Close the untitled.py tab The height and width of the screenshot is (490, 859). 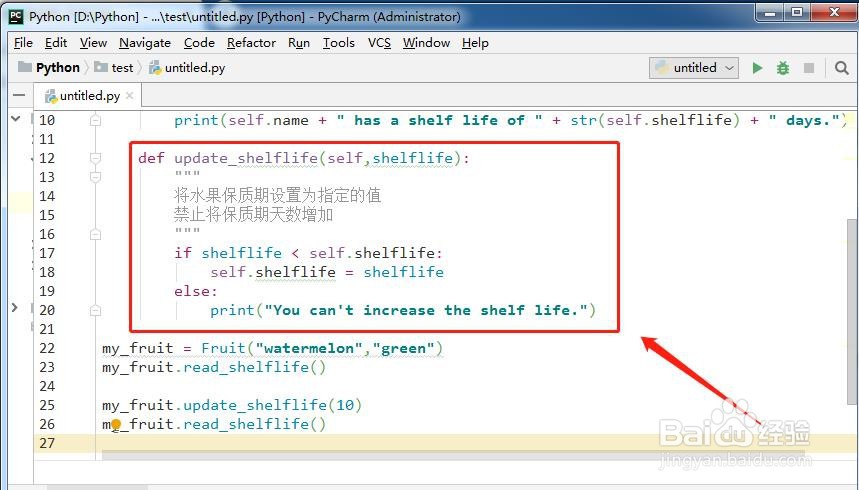129,96
